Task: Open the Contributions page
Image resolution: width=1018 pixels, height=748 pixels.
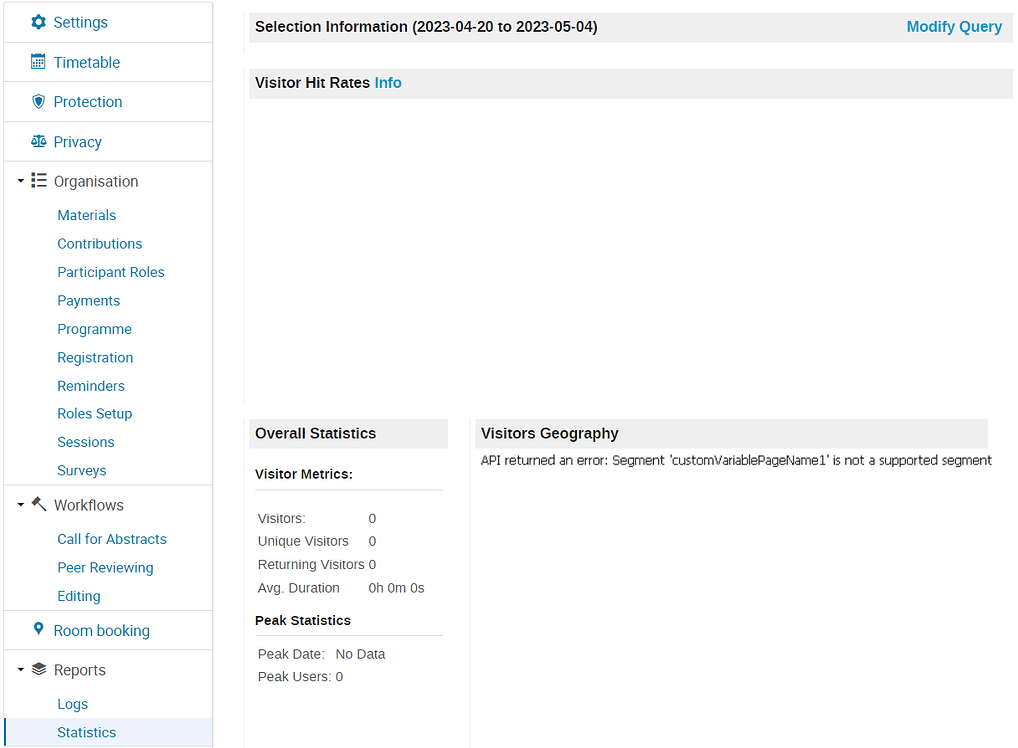Action: (99, 243)
